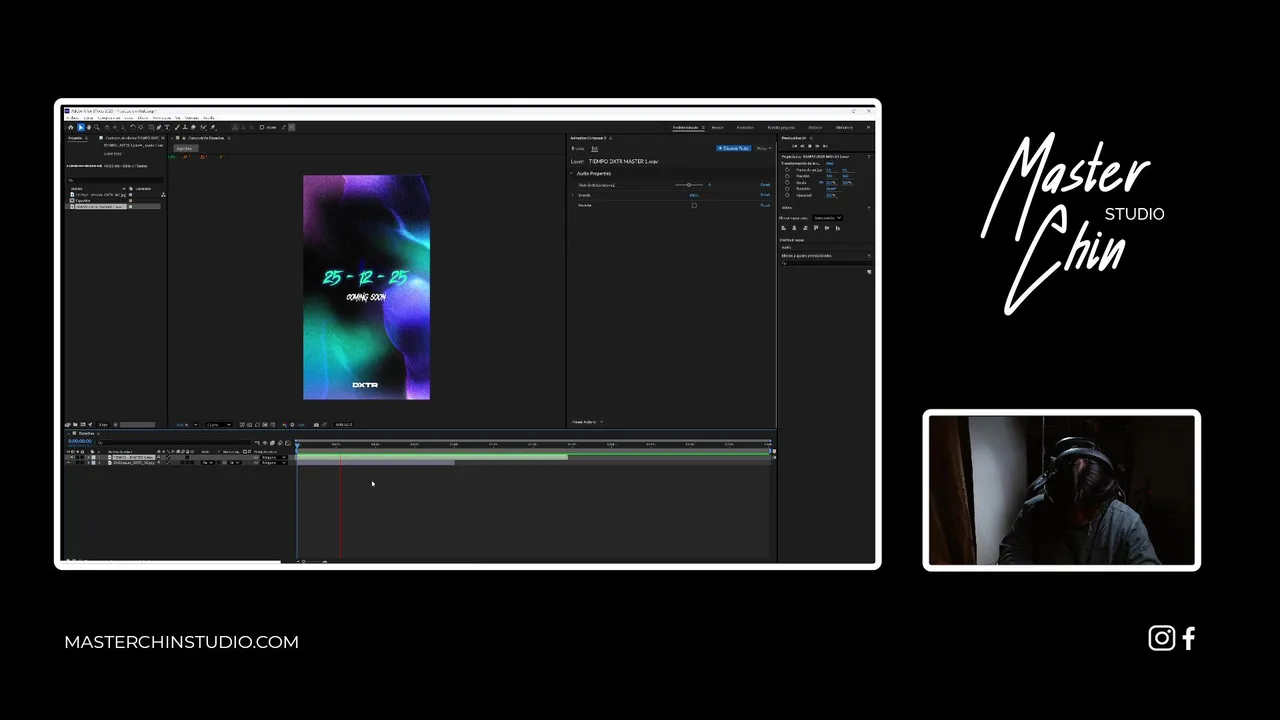Select the Type text tool
Viewport: 1280px width, 720px height.
167,127
